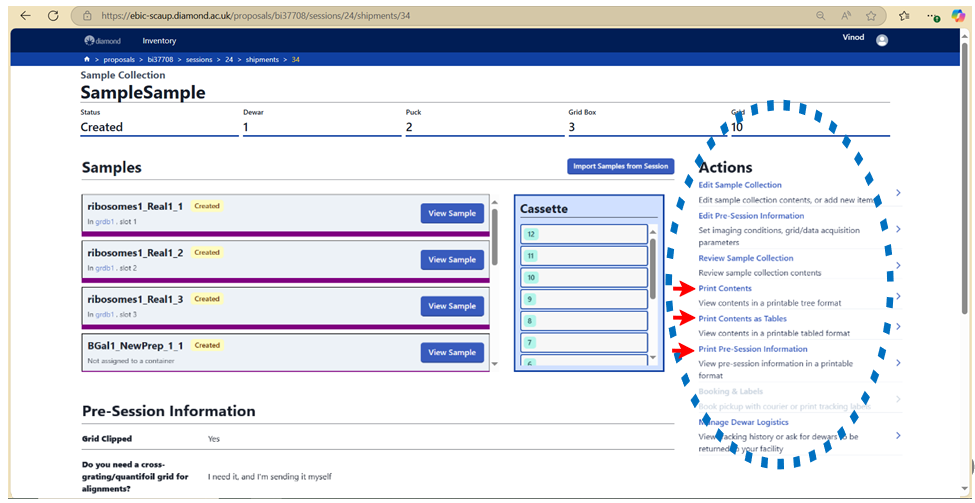Open Edit Sample Collection action
The width and height of the screenshot is (975, 503).
pyautogui.click(x=740, y=185)
